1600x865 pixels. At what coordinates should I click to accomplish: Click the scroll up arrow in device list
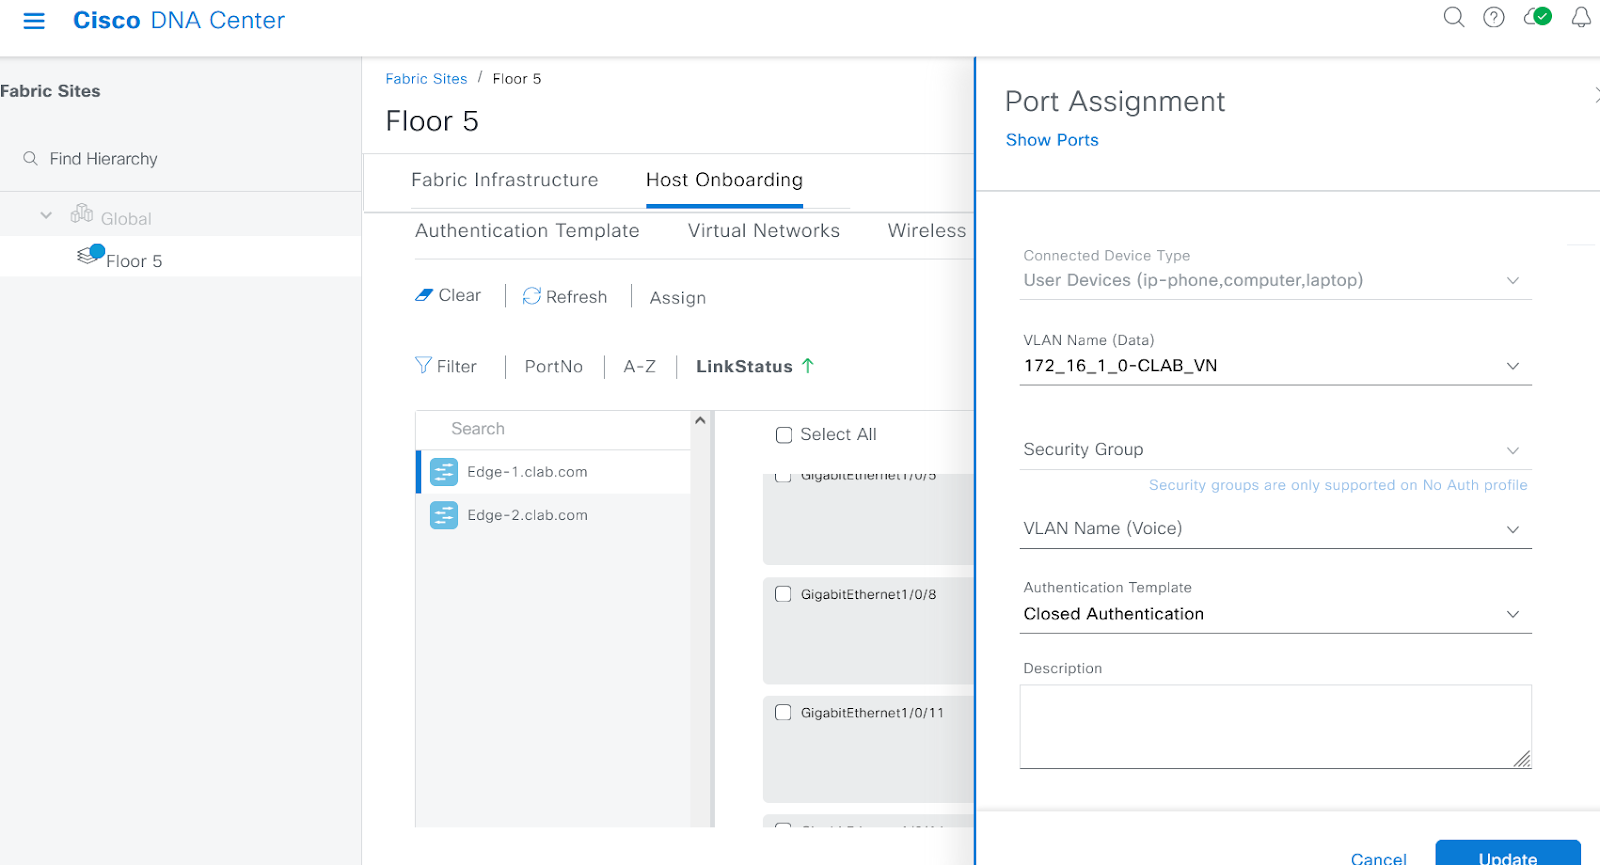pos(700,420)
